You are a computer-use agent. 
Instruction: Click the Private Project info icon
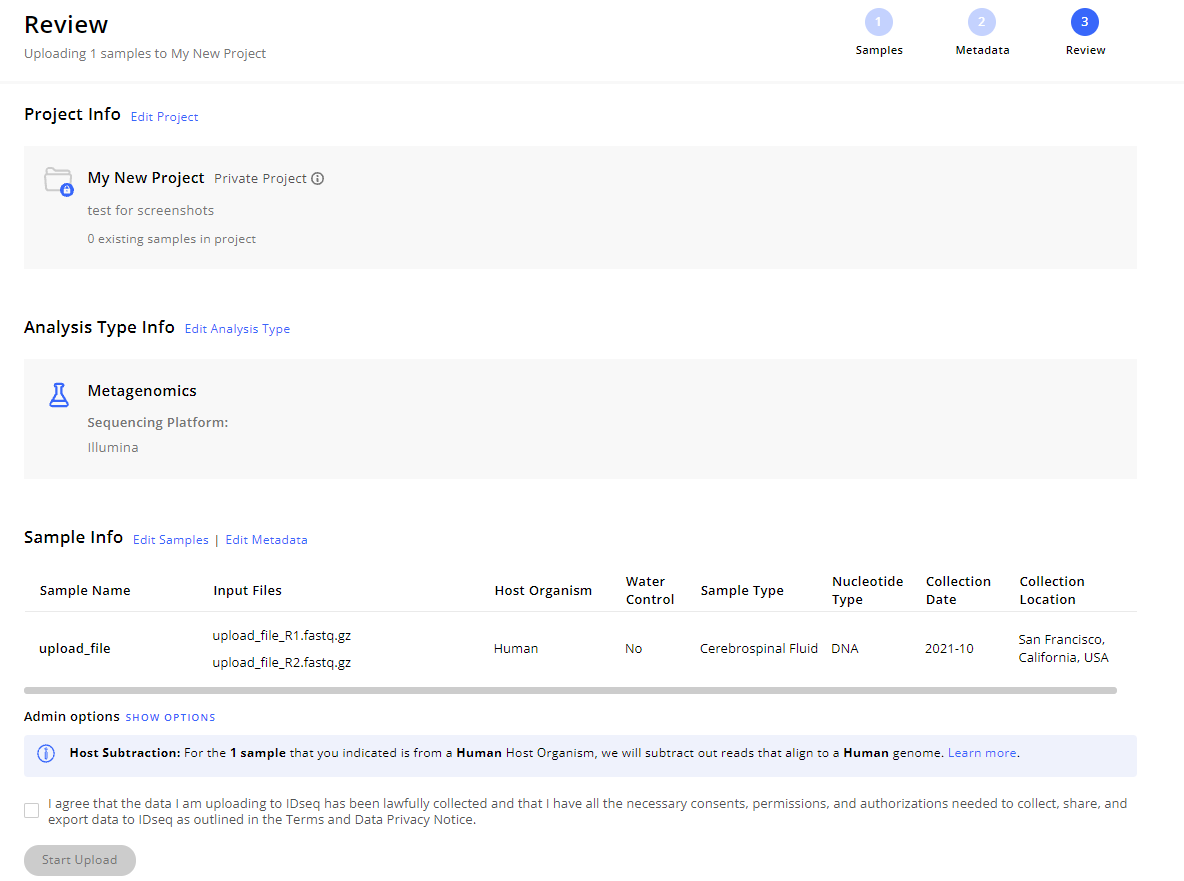tap(318, 179)
